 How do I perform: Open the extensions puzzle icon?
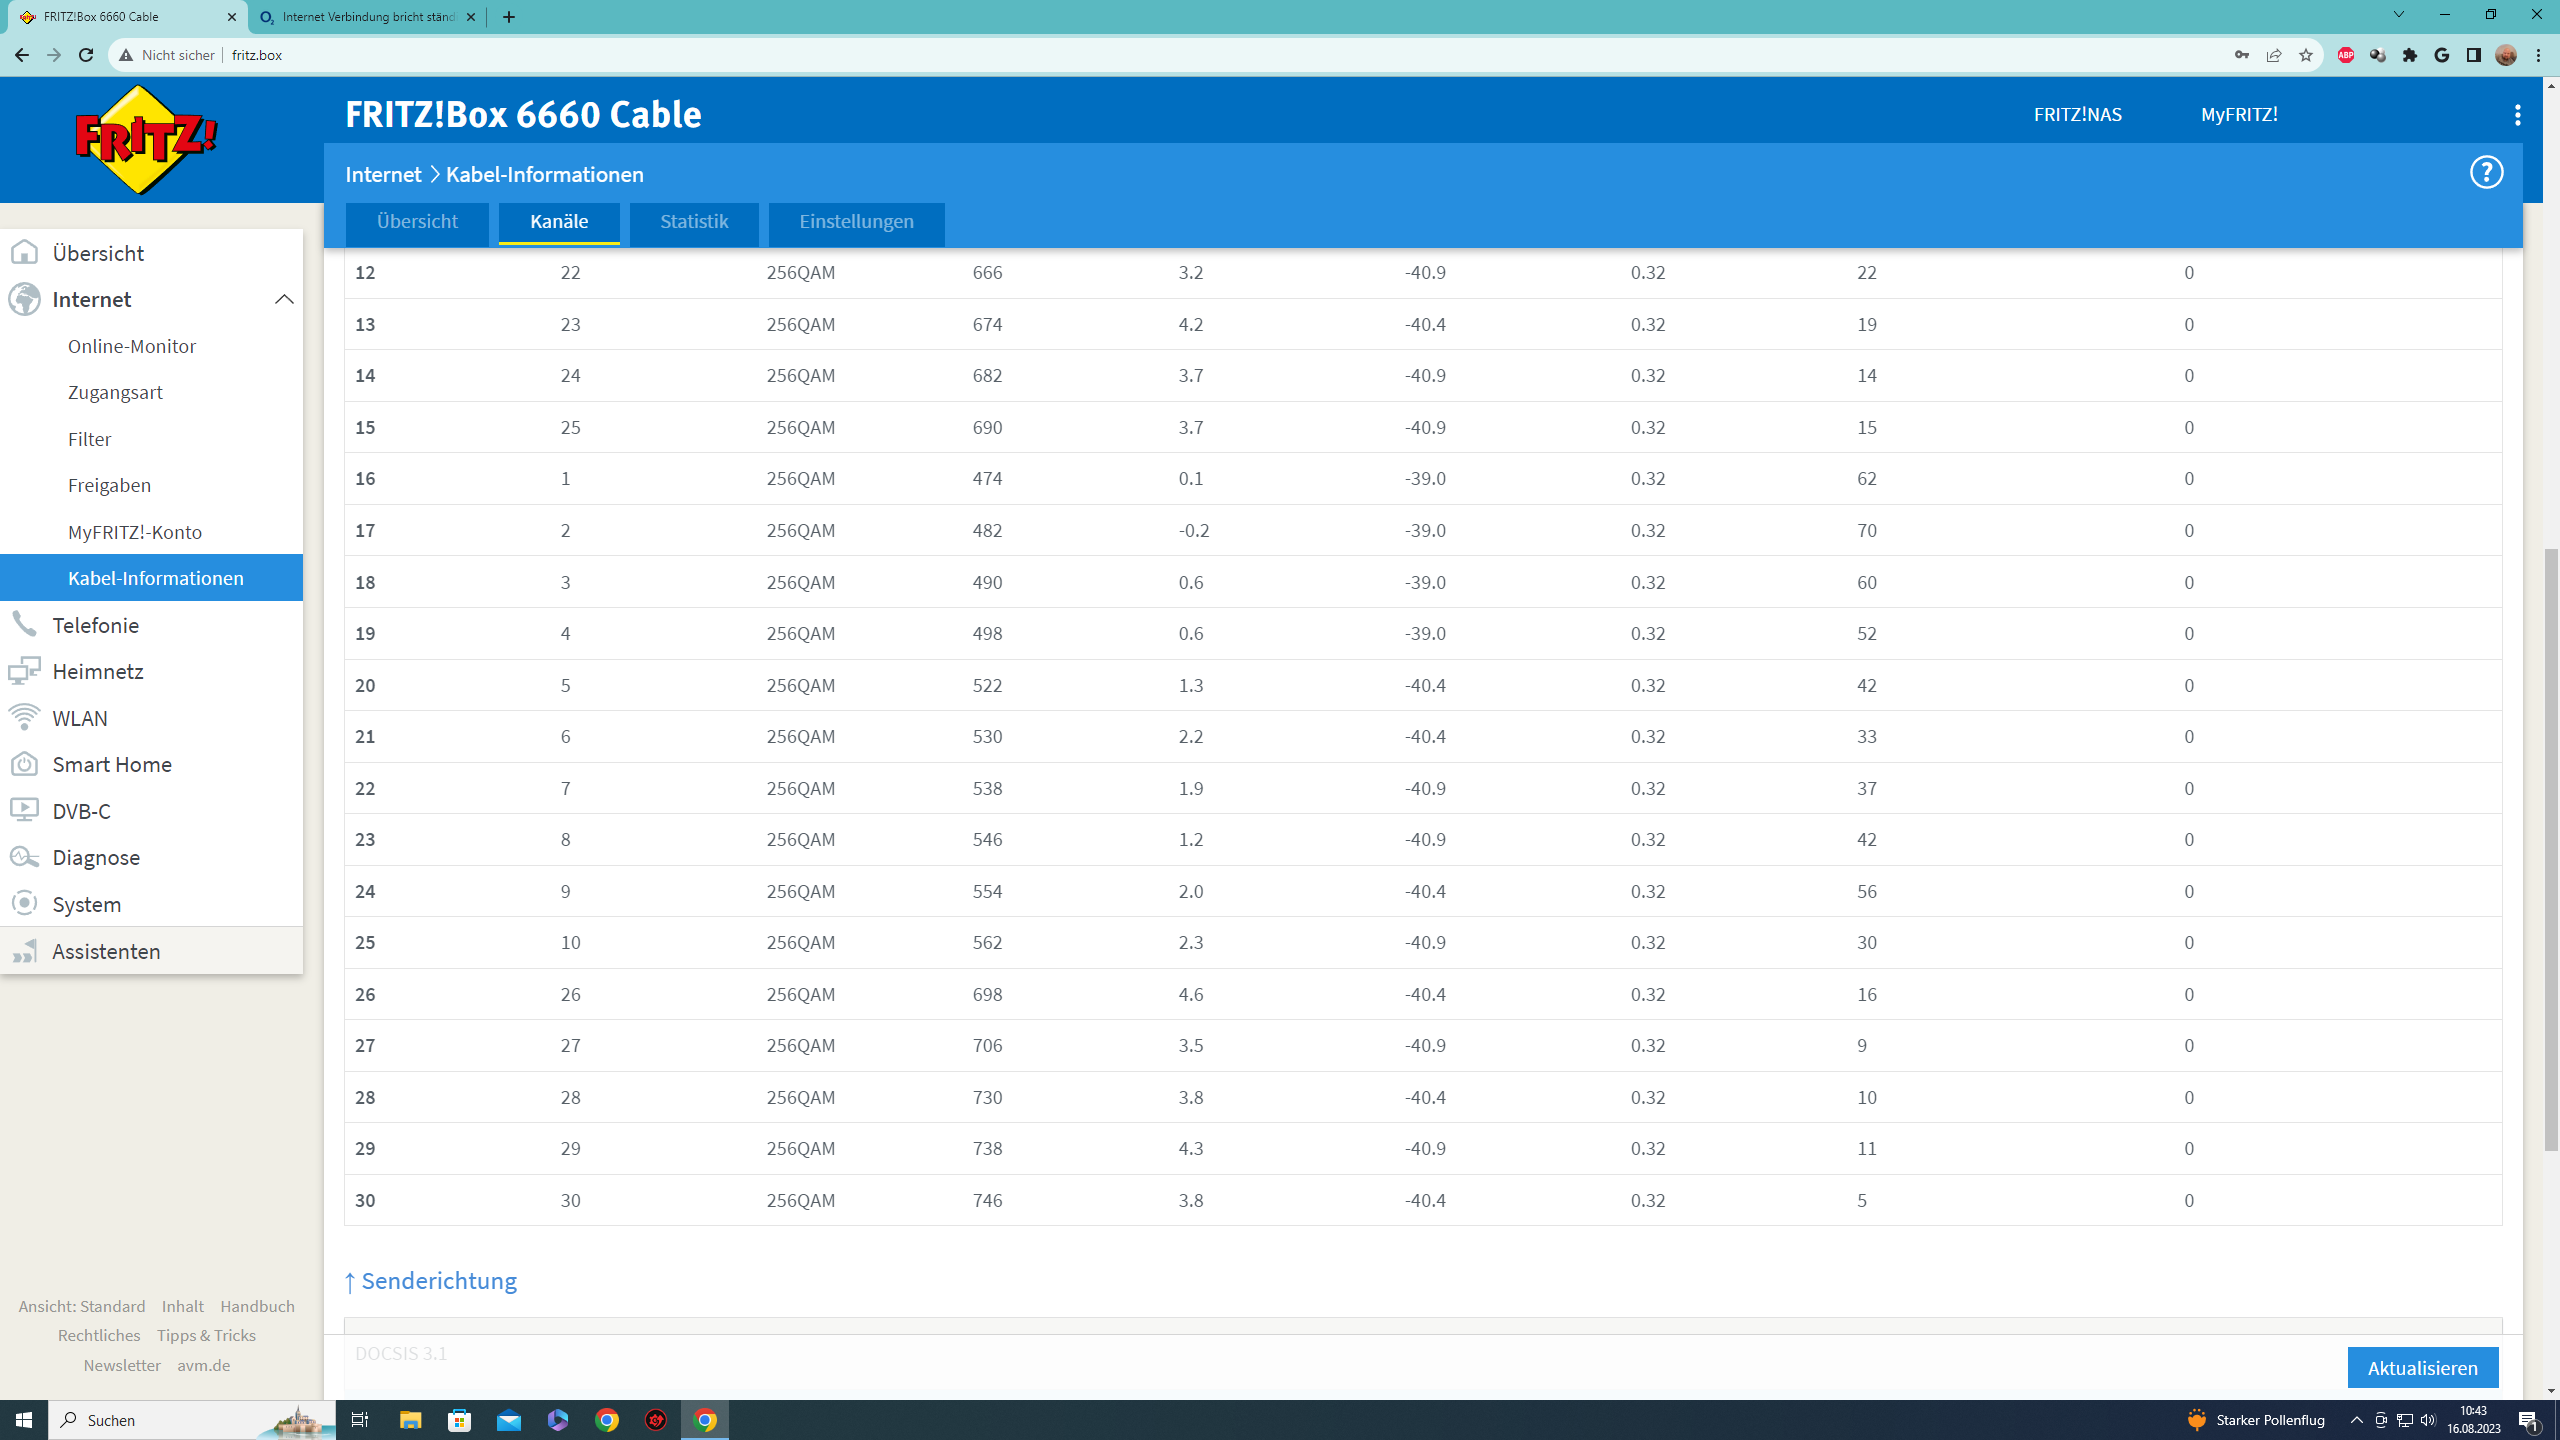[2410, 55]
